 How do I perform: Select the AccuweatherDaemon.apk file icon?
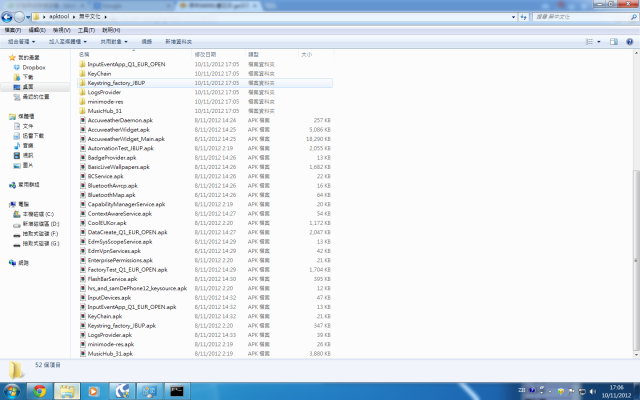[83, 120]
